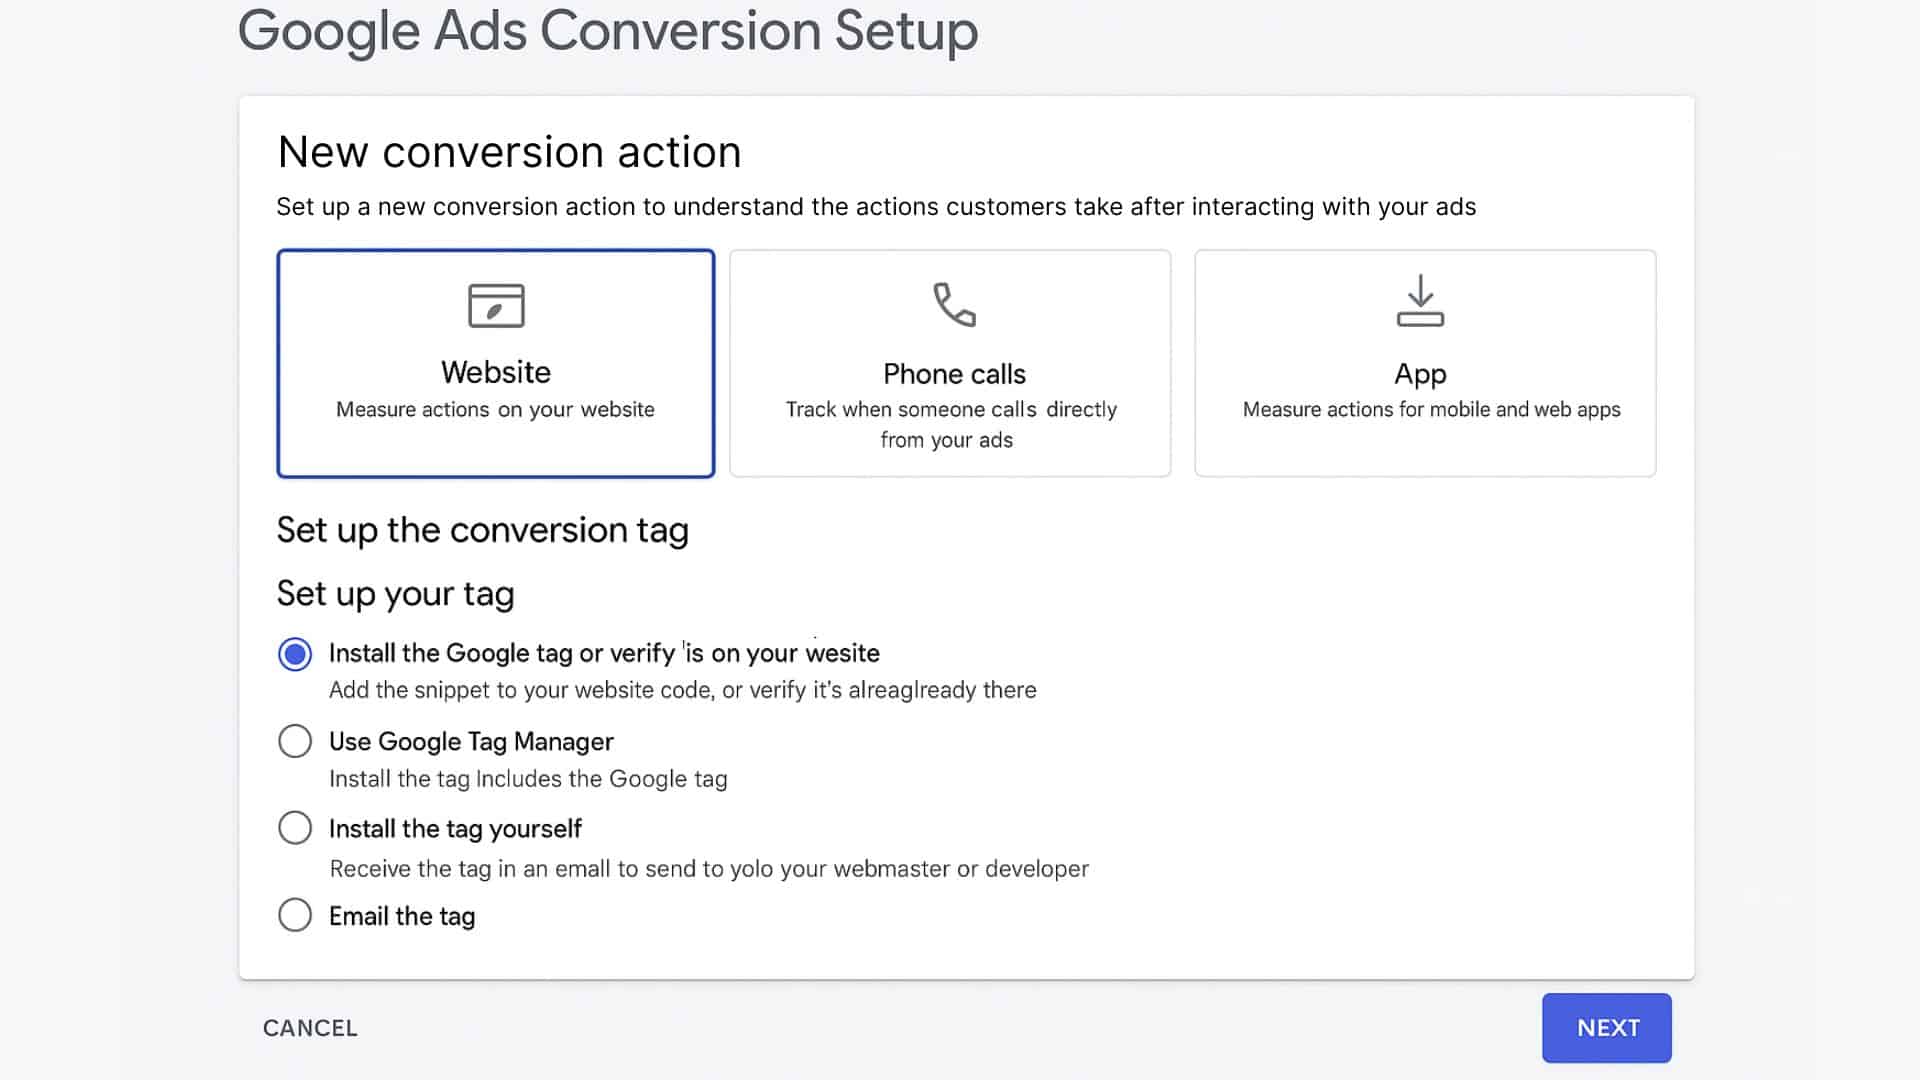This screenshot has width=1920, height=1080.
Task: Click the 'App' card title text
Action: pyautogui.click(x=1420, y=375)
